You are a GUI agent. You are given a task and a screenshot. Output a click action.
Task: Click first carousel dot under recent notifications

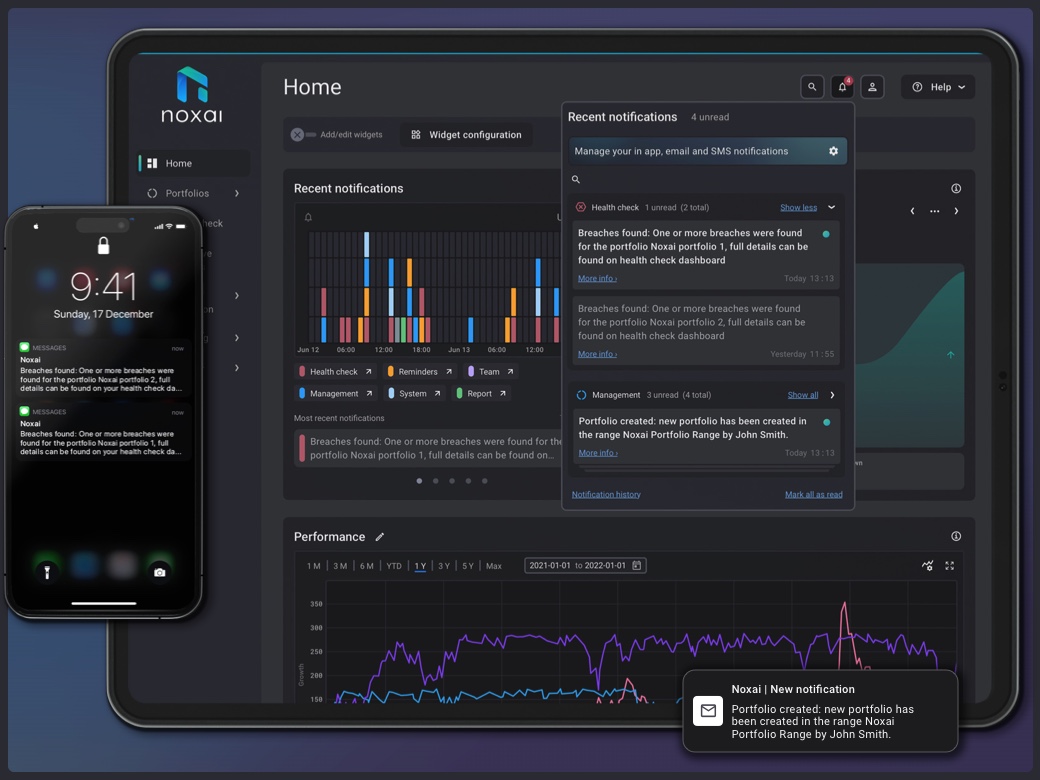pos(419,481)
